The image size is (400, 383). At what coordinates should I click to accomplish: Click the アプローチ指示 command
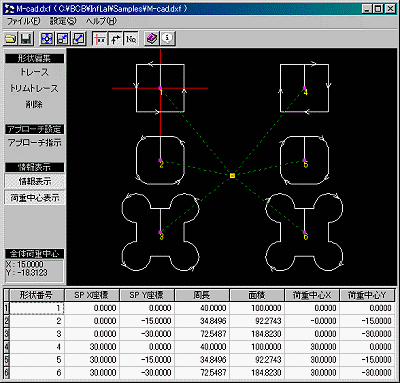pos(35,143)
